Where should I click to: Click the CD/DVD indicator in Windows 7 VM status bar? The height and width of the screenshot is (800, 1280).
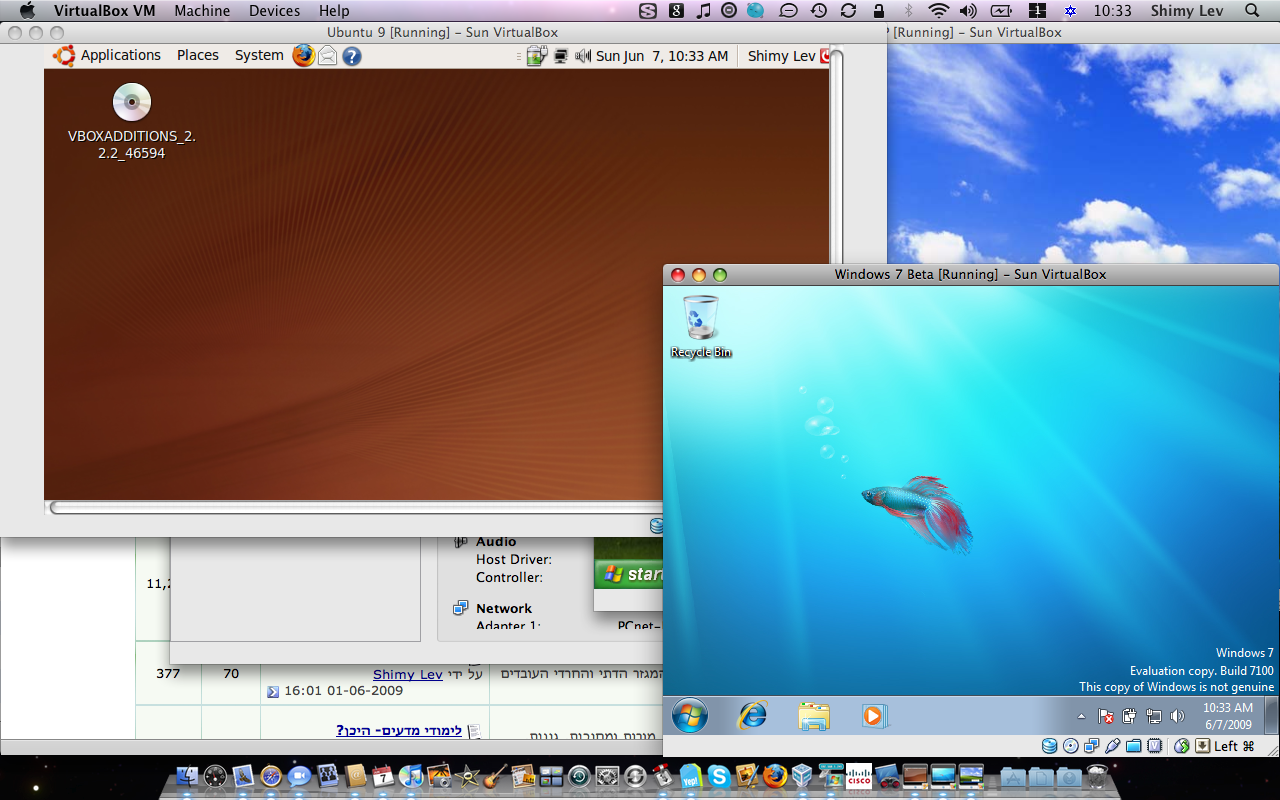tap(1071, 746)
